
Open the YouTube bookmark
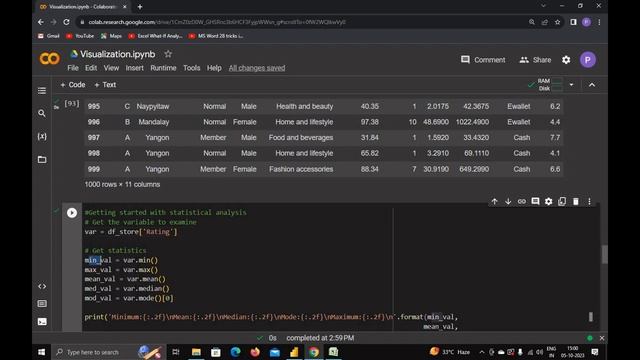click(x=80, y=36)
